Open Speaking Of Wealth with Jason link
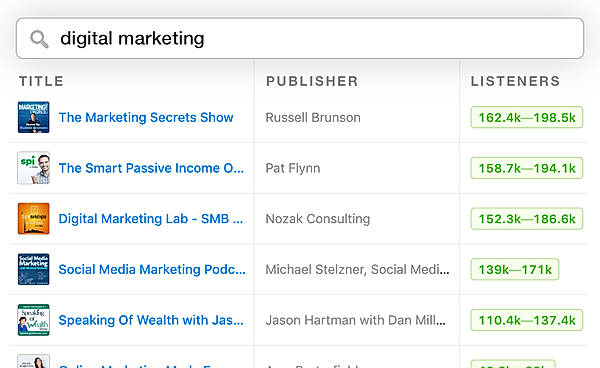This screenshot has width=600, height=368. (x=151, y=320)
